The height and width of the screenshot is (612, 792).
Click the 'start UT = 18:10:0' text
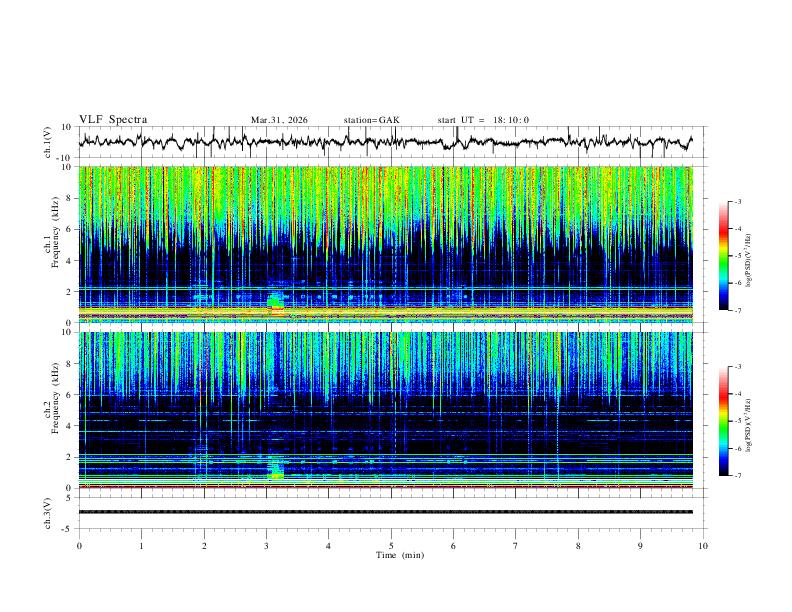pyautogui.click(x=483, y=120)
